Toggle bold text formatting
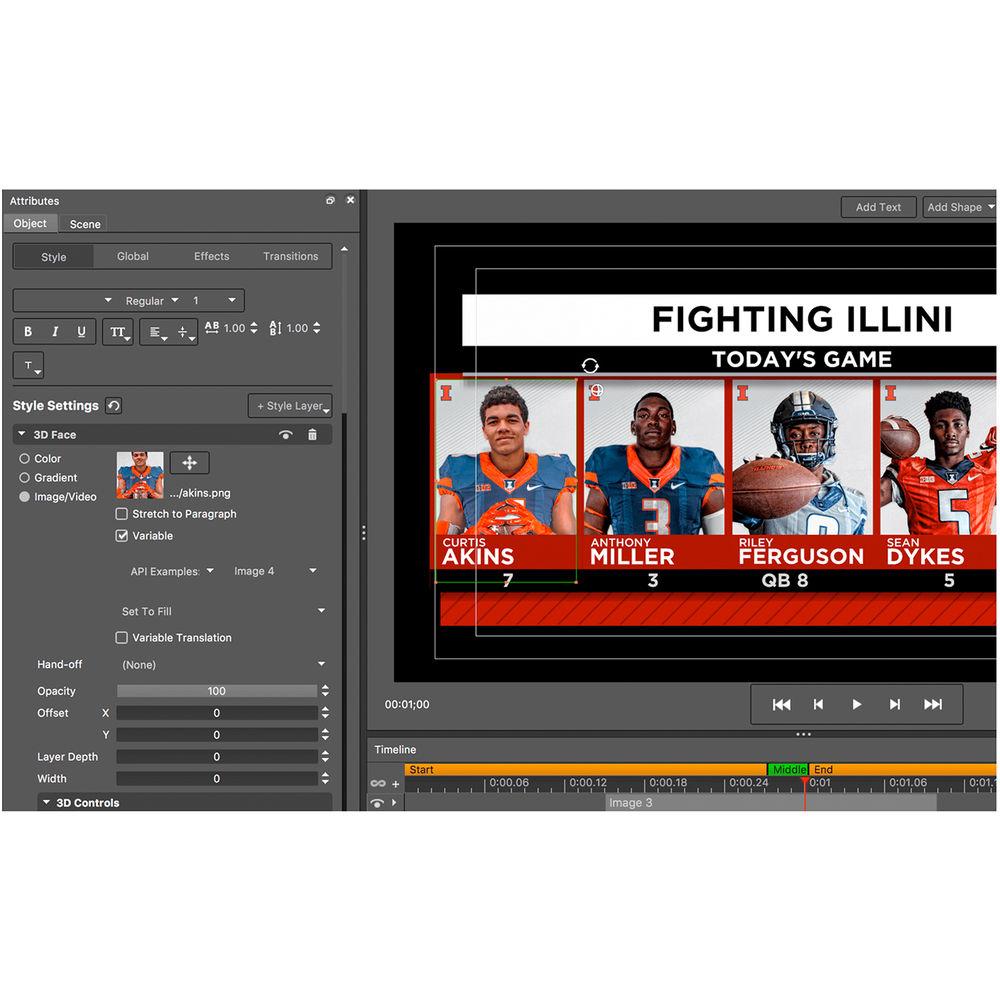 pyautogui.click(x=27, y=331)
